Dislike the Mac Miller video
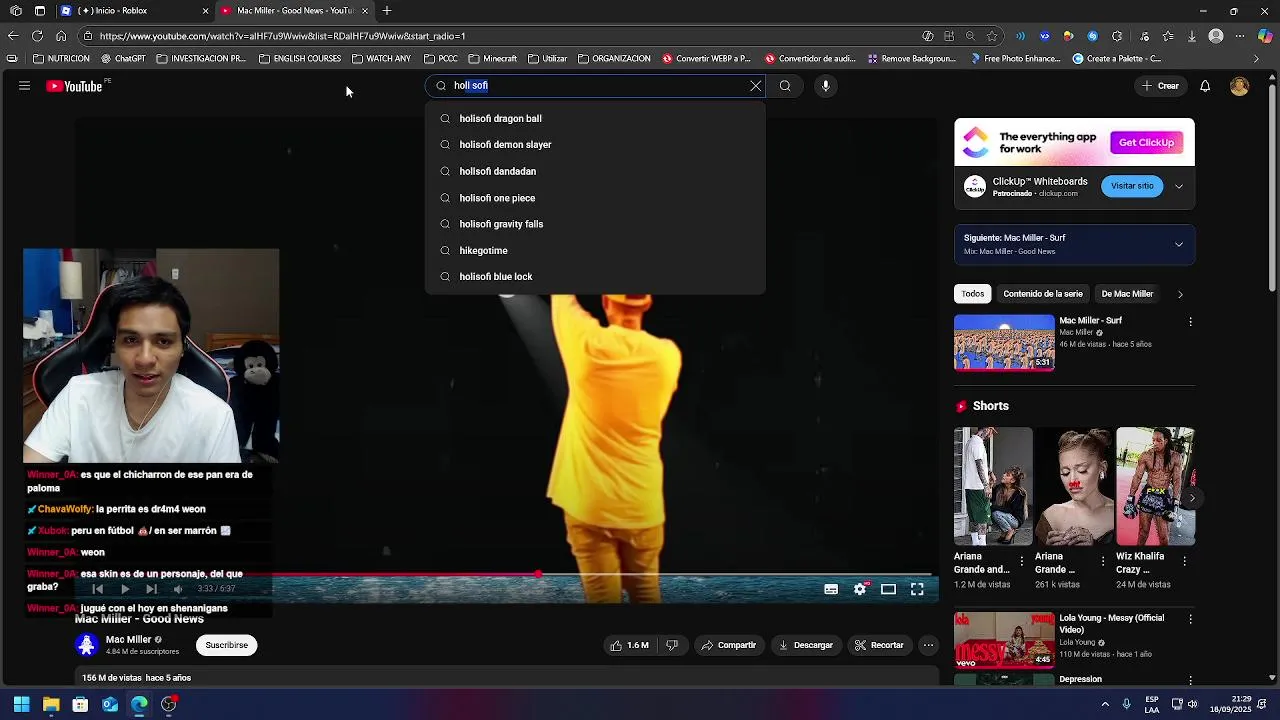Viewport: 1280px width, 720px height. [x=672, y=645]
